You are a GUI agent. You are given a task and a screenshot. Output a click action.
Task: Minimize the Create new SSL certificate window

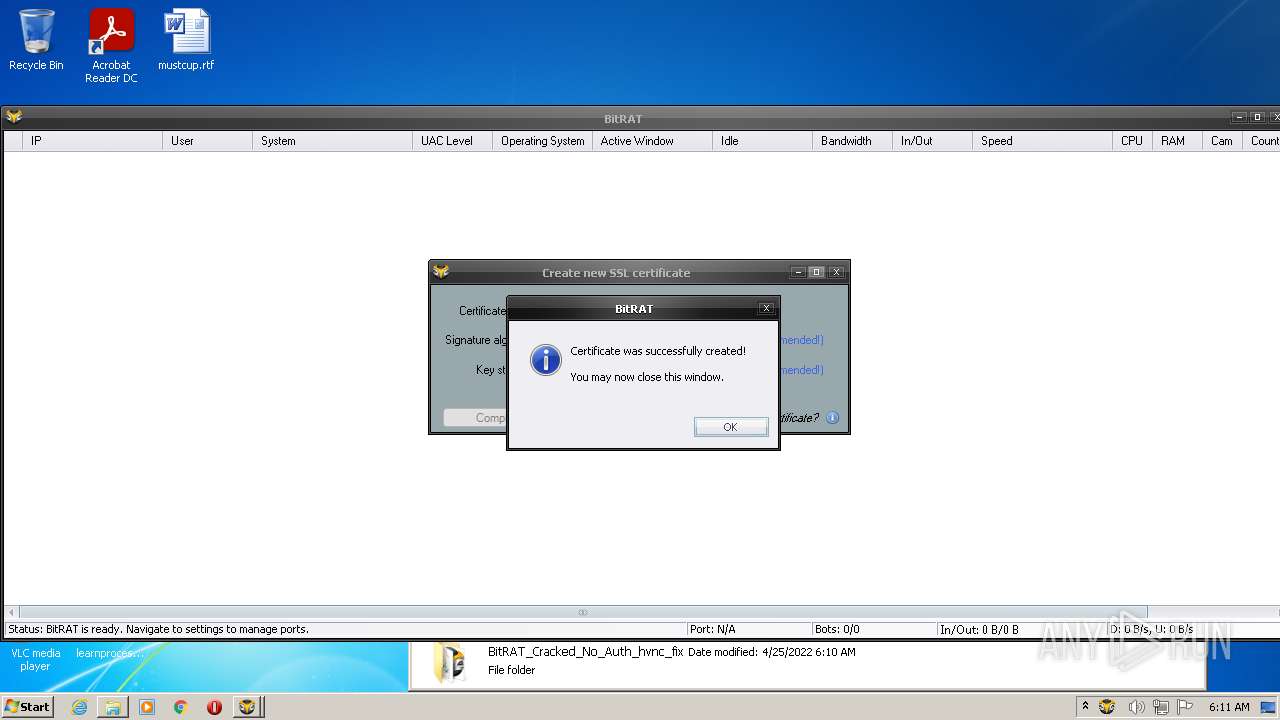pos(798,272)
